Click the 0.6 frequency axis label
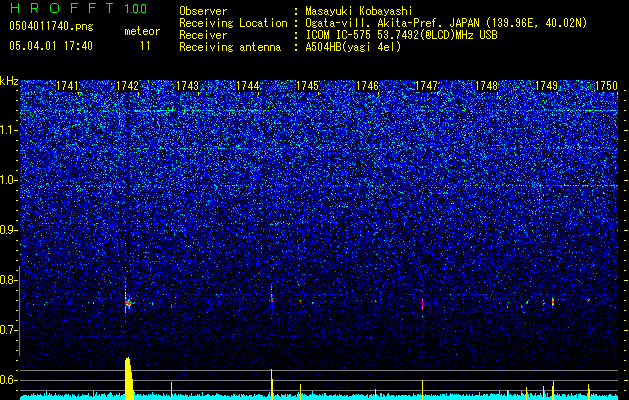Screen dimensions: 629x400 (8, 380)
